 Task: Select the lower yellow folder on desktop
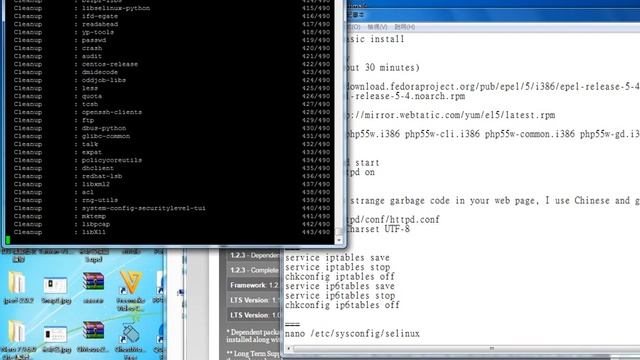point(17,339)
